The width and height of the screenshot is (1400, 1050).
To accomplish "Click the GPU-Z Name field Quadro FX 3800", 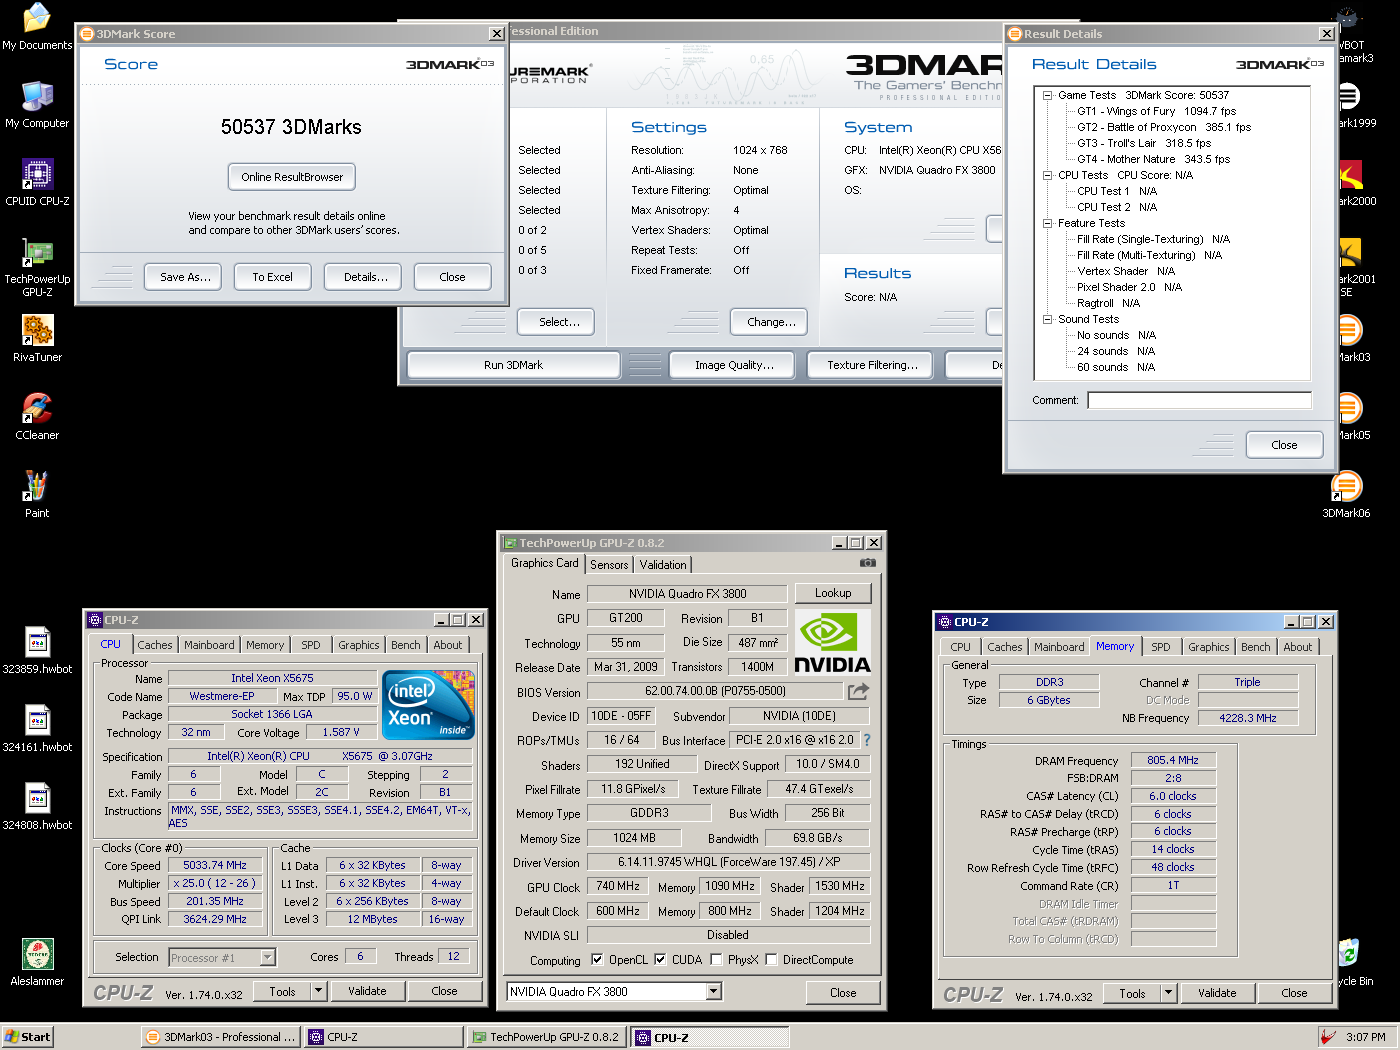I will click(x=687, y=594).
